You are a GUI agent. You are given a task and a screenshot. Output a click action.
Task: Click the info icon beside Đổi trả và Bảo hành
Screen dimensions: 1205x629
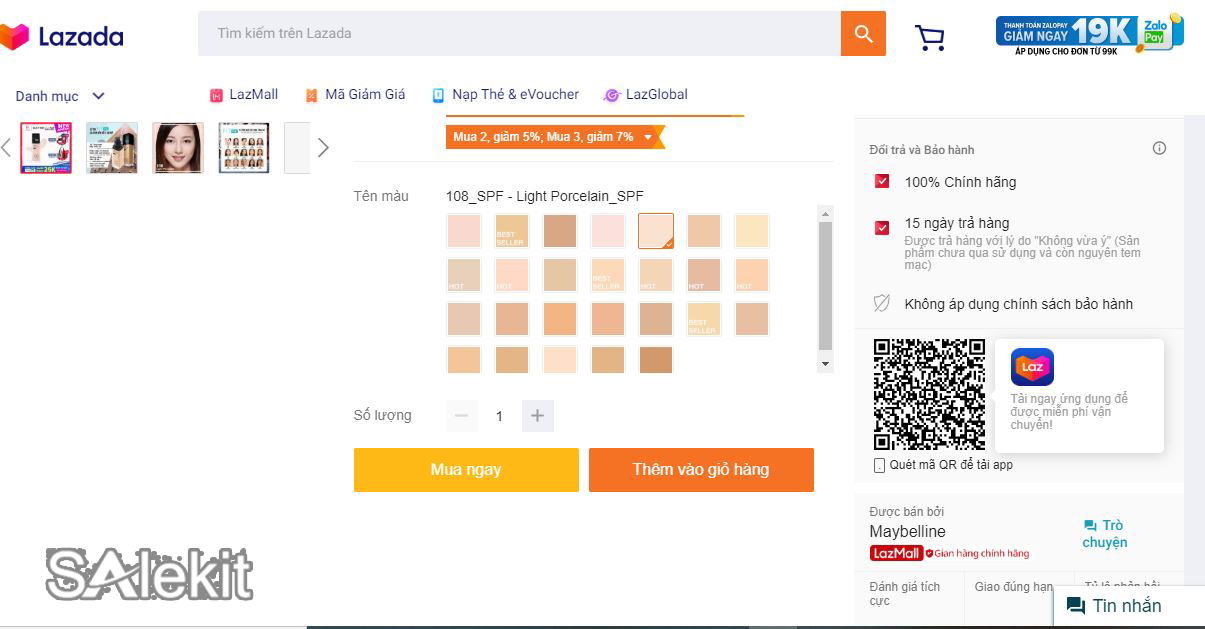1159,147
